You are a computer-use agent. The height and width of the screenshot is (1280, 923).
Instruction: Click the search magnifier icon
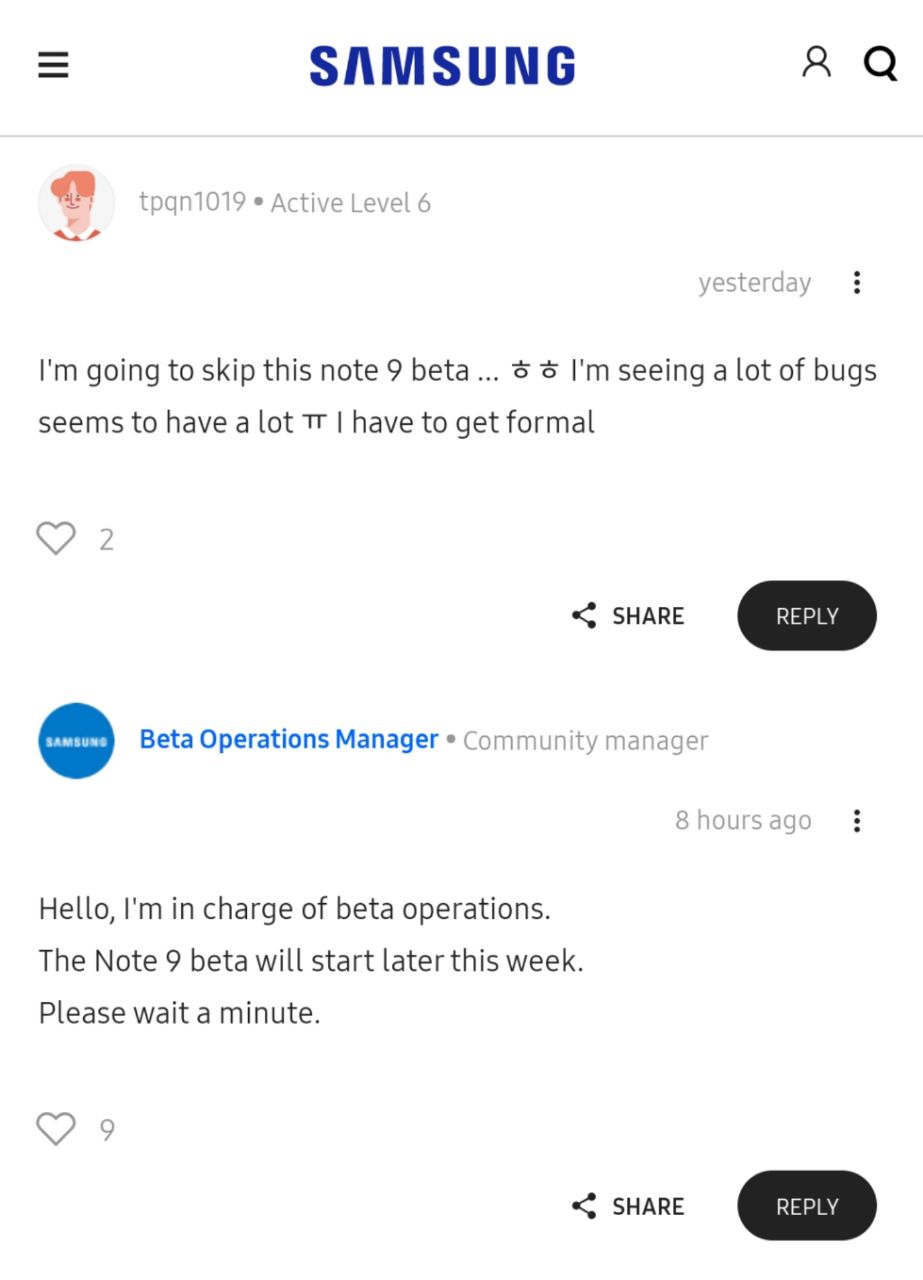(880, 65)
